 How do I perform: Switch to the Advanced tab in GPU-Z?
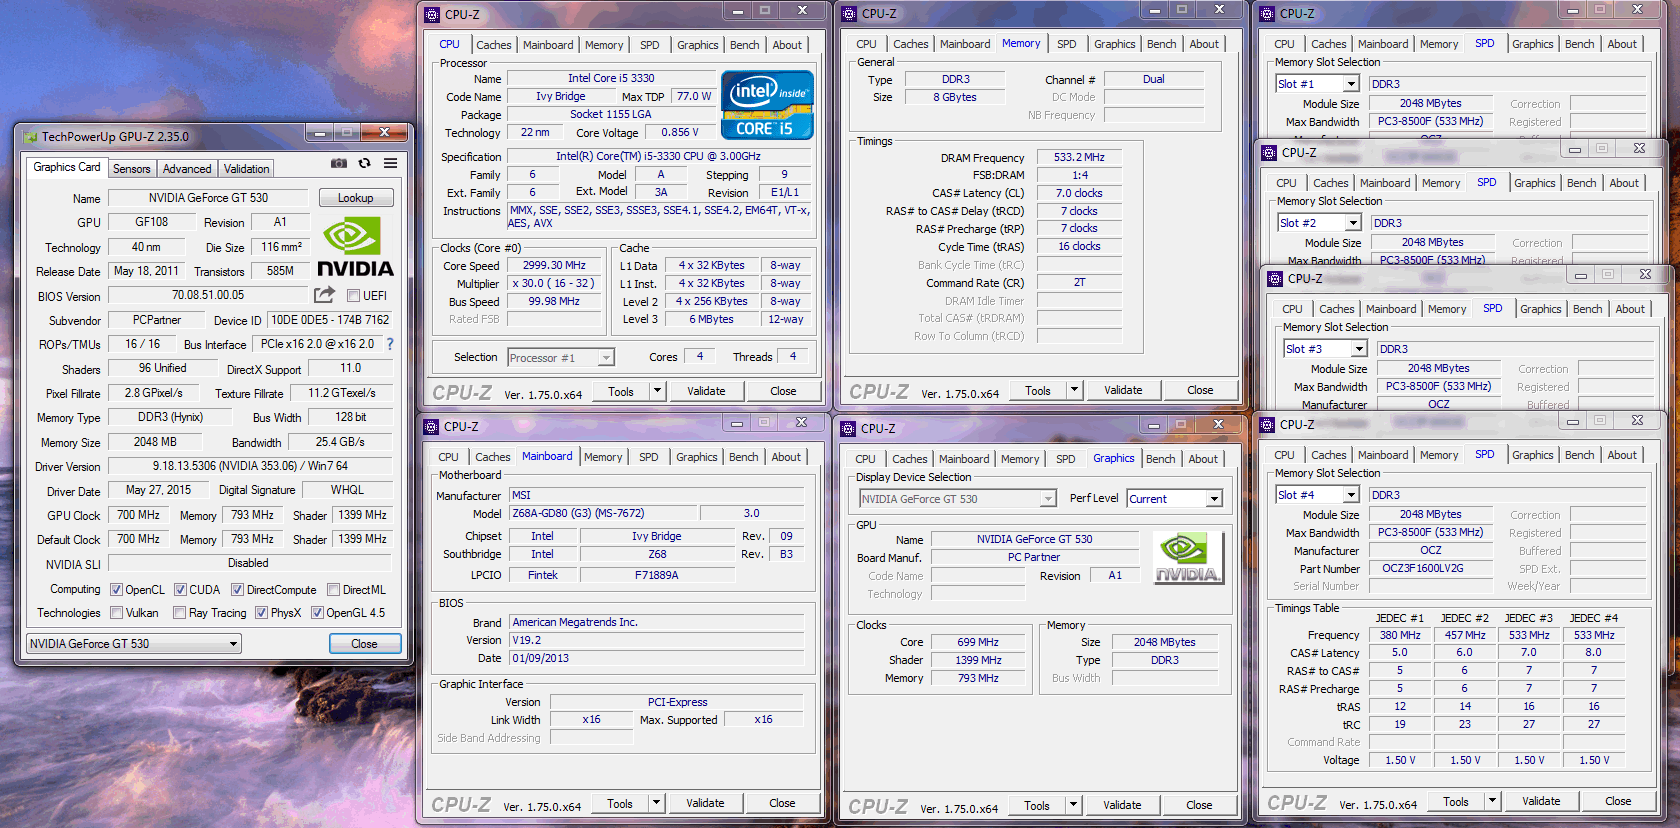187,169
